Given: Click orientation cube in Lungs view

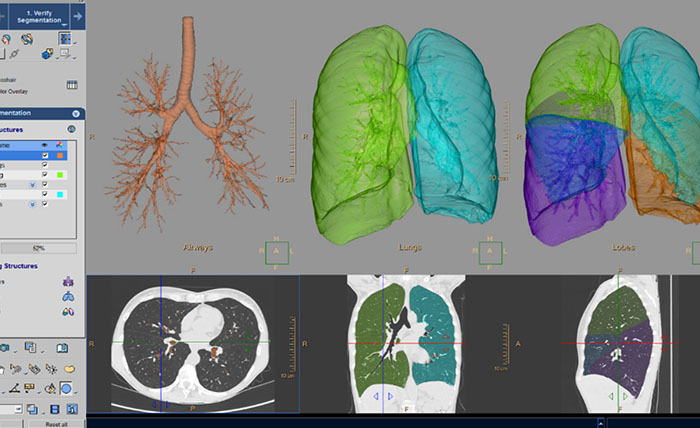Looking at the screenshot, I should pyautogui.click(x=490, y=253).
